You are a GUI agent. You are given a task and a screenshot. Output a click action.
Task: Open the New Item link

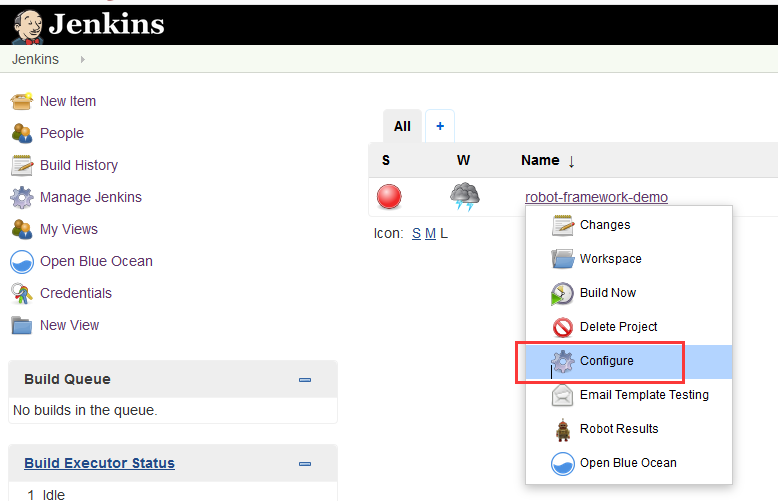point(68,101)
